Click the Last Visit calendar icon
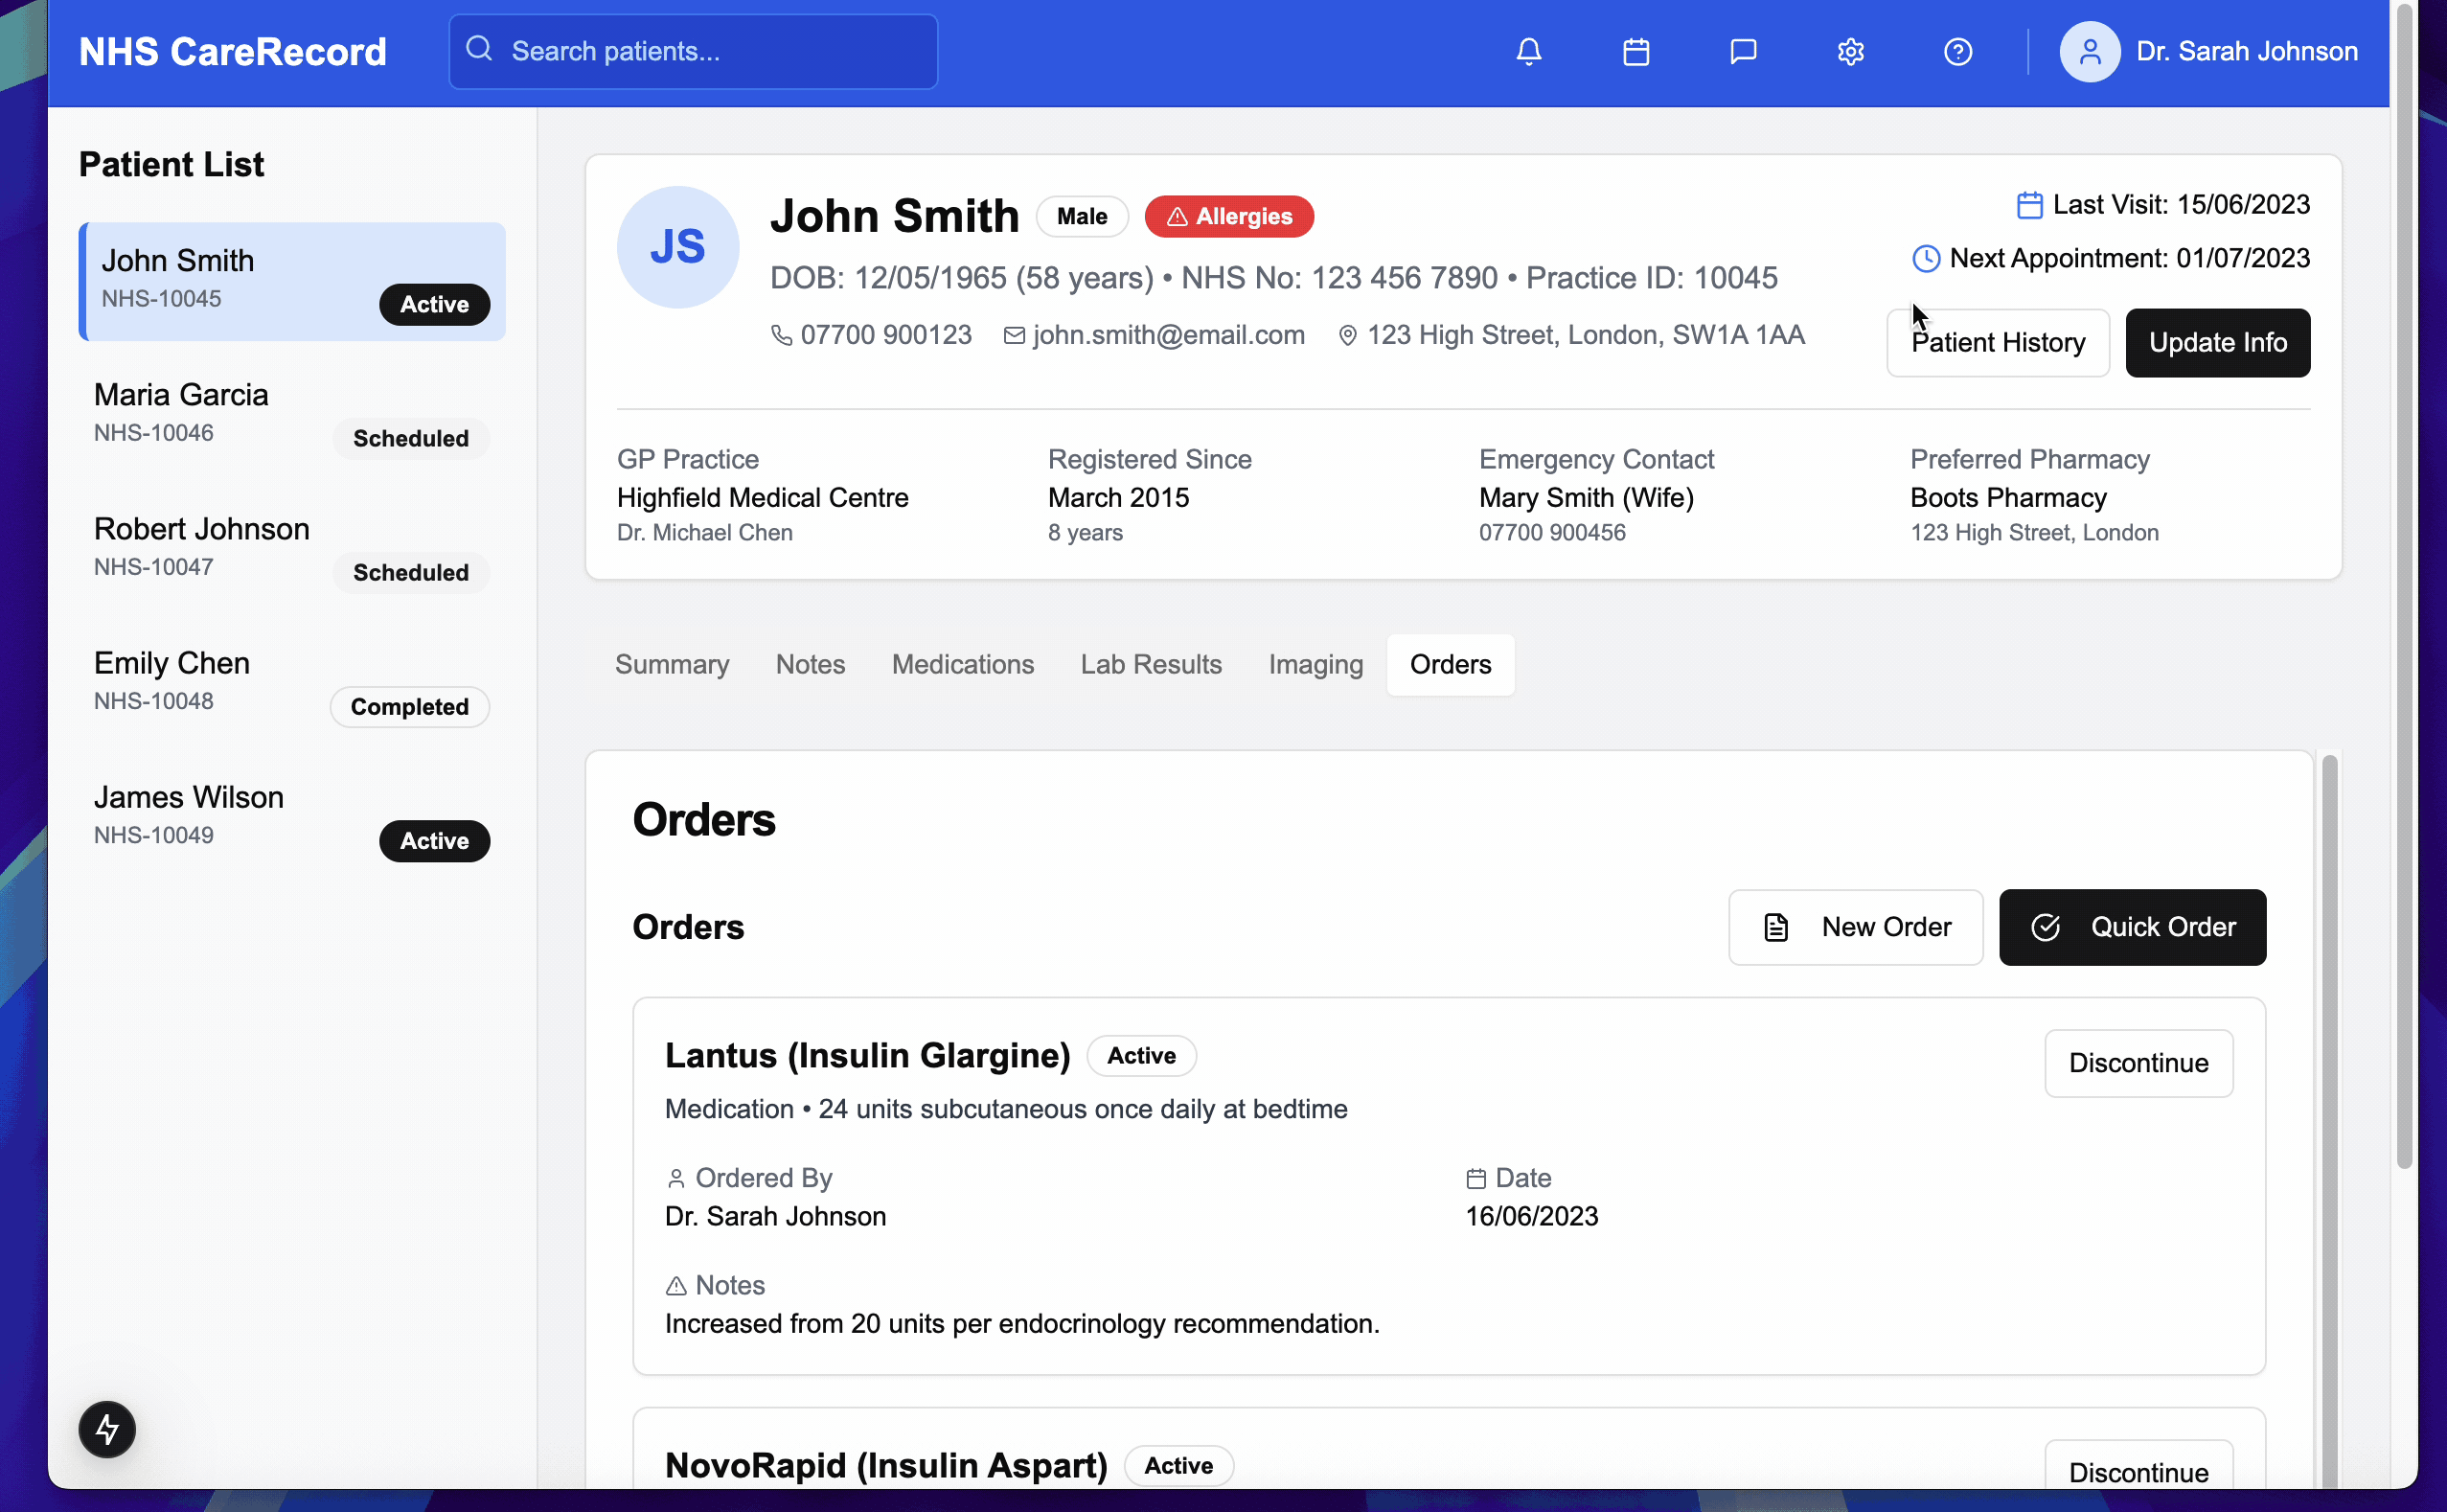The width and height of the screenshot is (2447, 1512). (x=2029, y=205)
